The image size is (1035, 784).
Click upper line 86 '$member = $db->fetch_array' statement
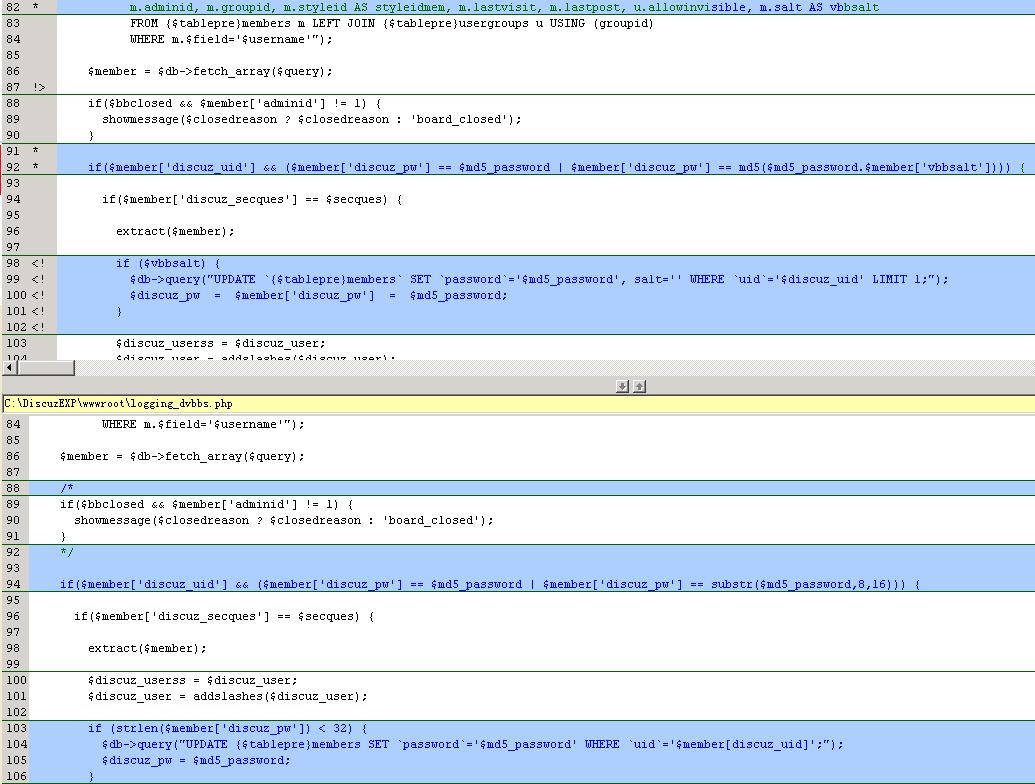pyautogui.click(x=210, y=71)
